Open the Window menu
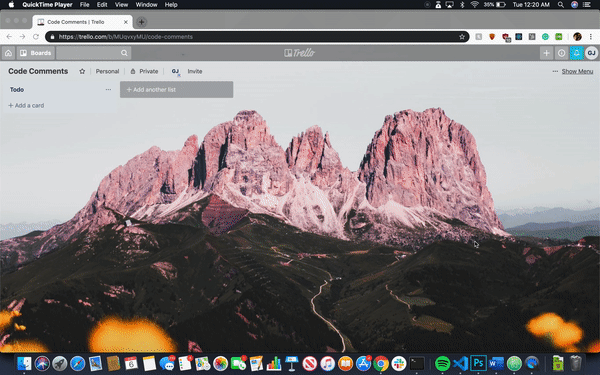This screenshot has width=600, height=375. (147, 5)
